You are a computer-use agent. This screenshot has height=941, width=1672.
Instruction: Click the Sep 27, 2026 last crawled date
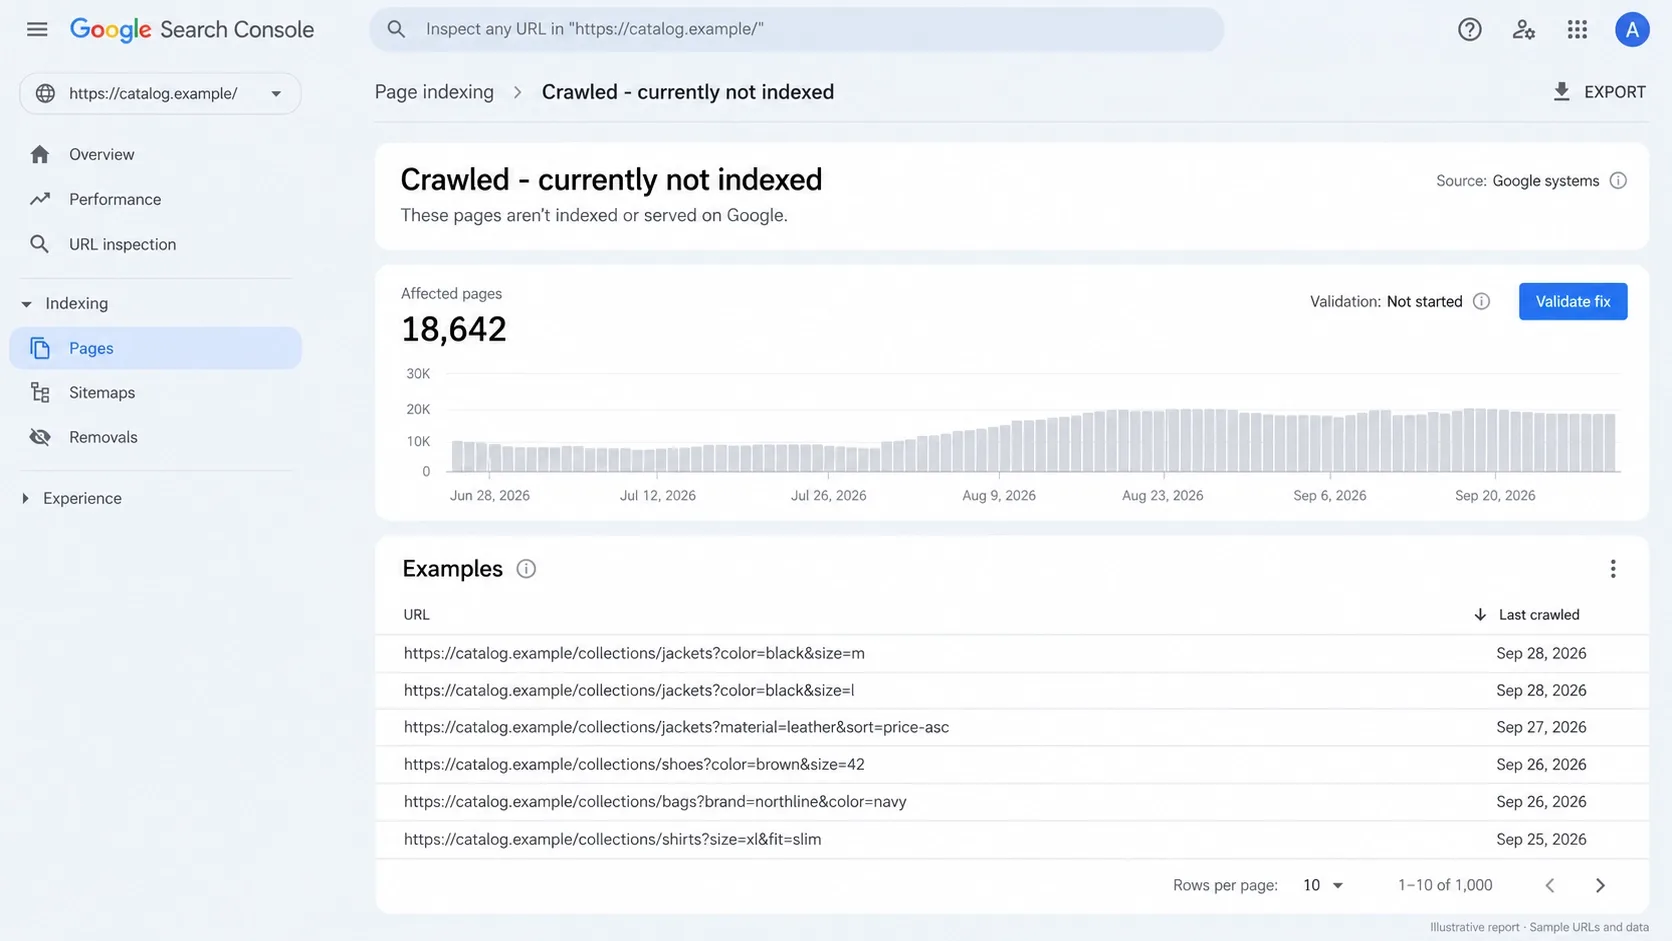click(1541, 727)
